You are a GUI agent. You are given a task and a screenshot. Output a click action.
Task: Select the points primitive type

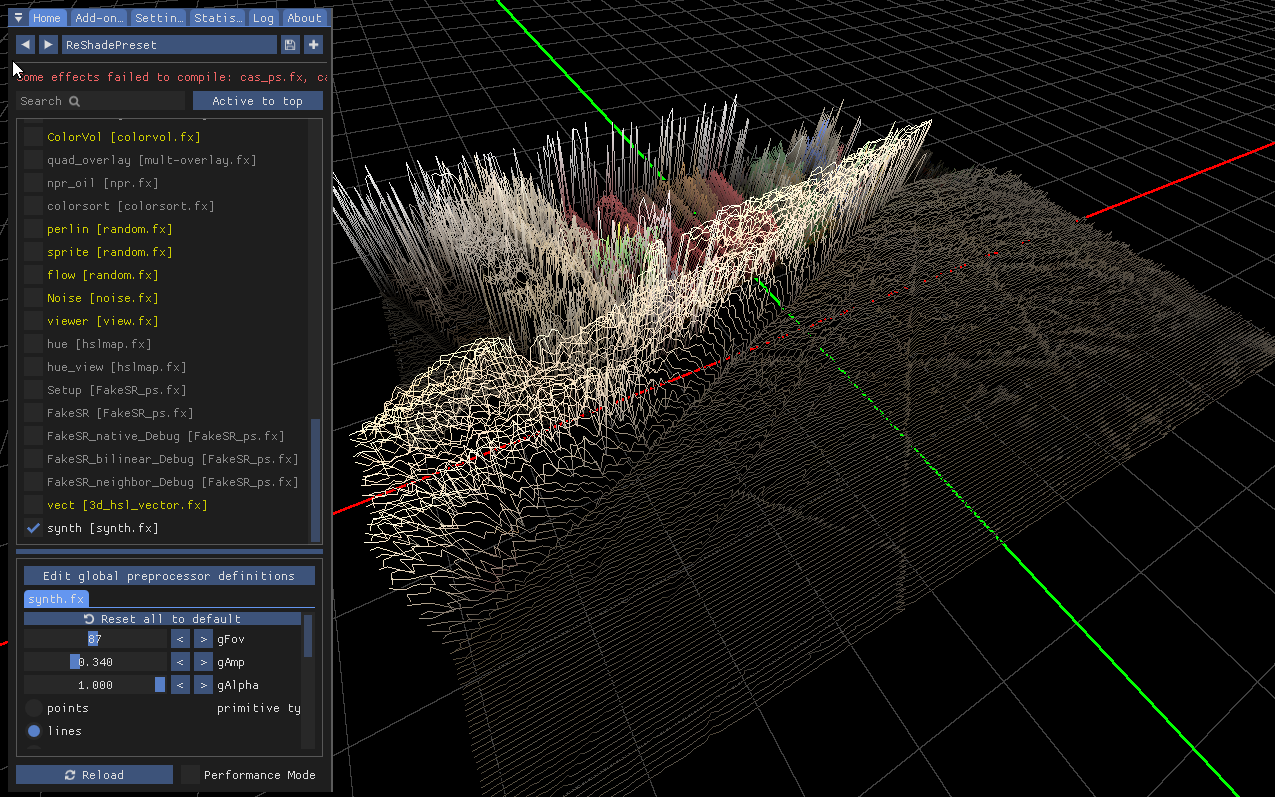[34, 708]
